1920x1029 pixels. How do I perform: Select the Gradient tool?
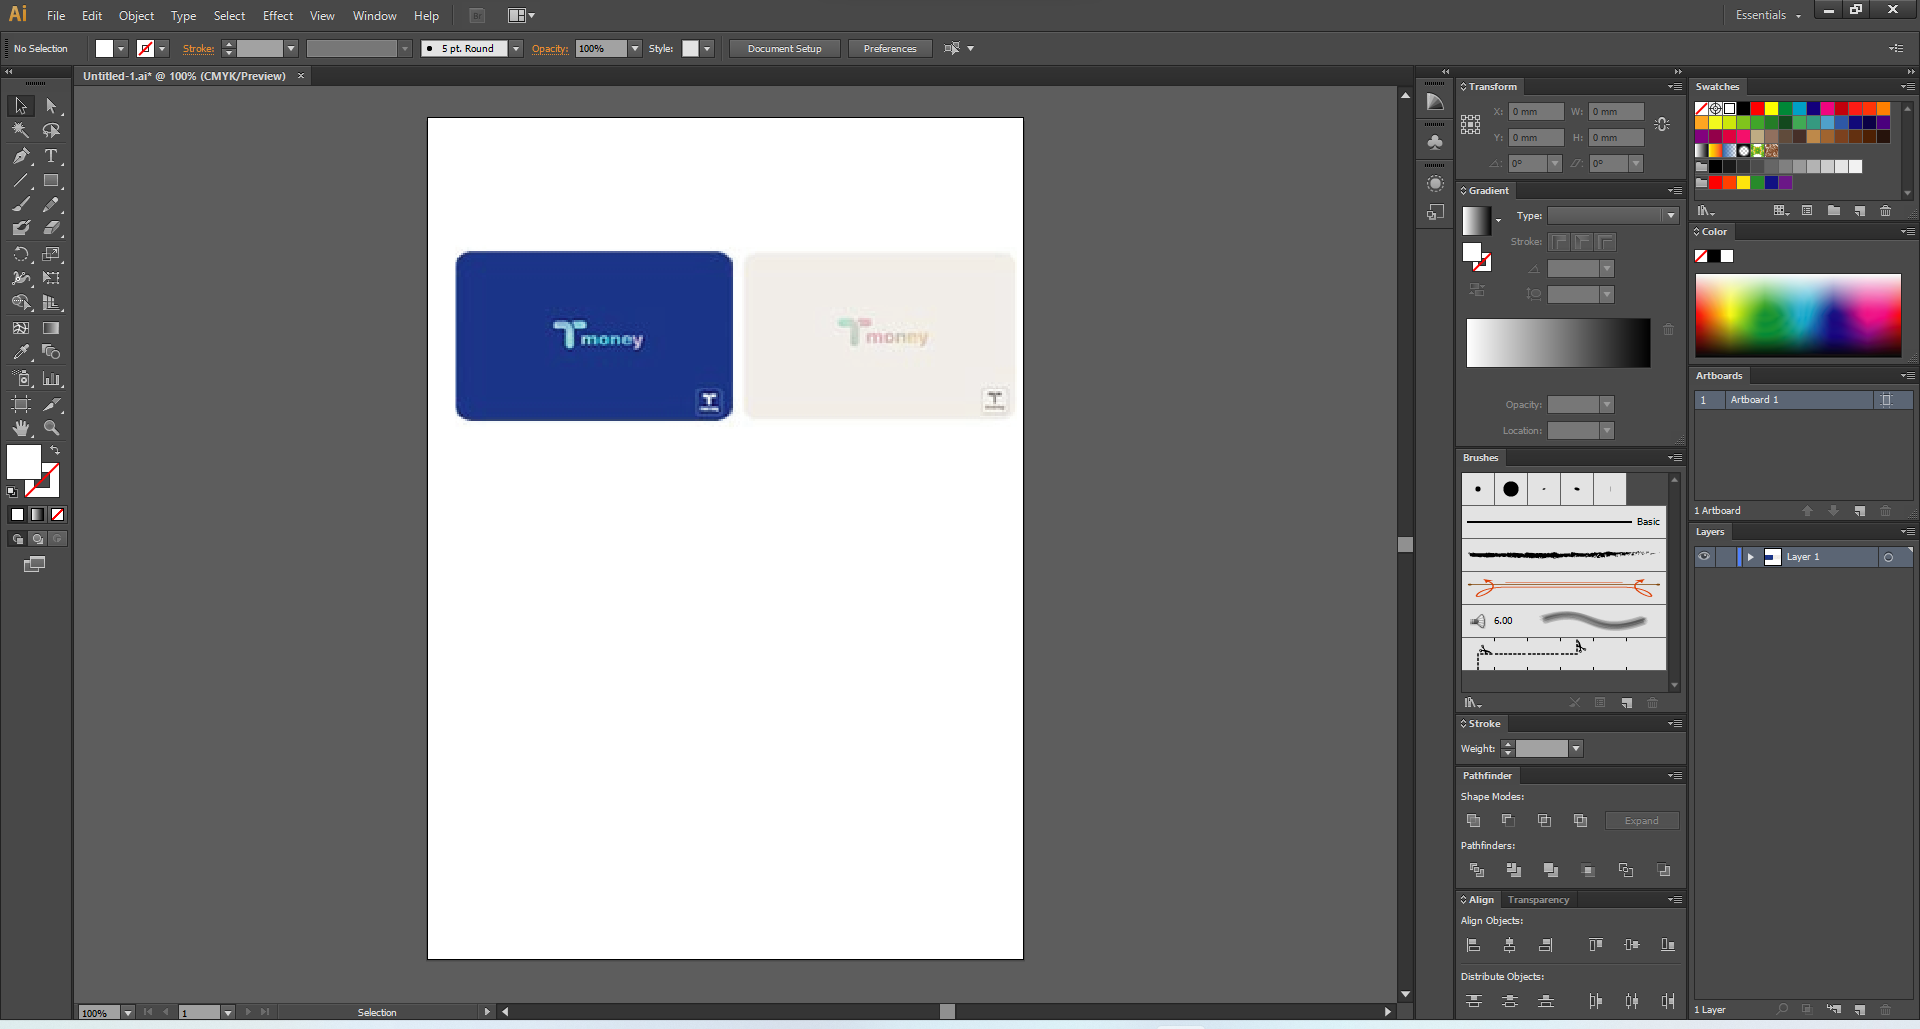pyautogui.click(x=51, y=328)
